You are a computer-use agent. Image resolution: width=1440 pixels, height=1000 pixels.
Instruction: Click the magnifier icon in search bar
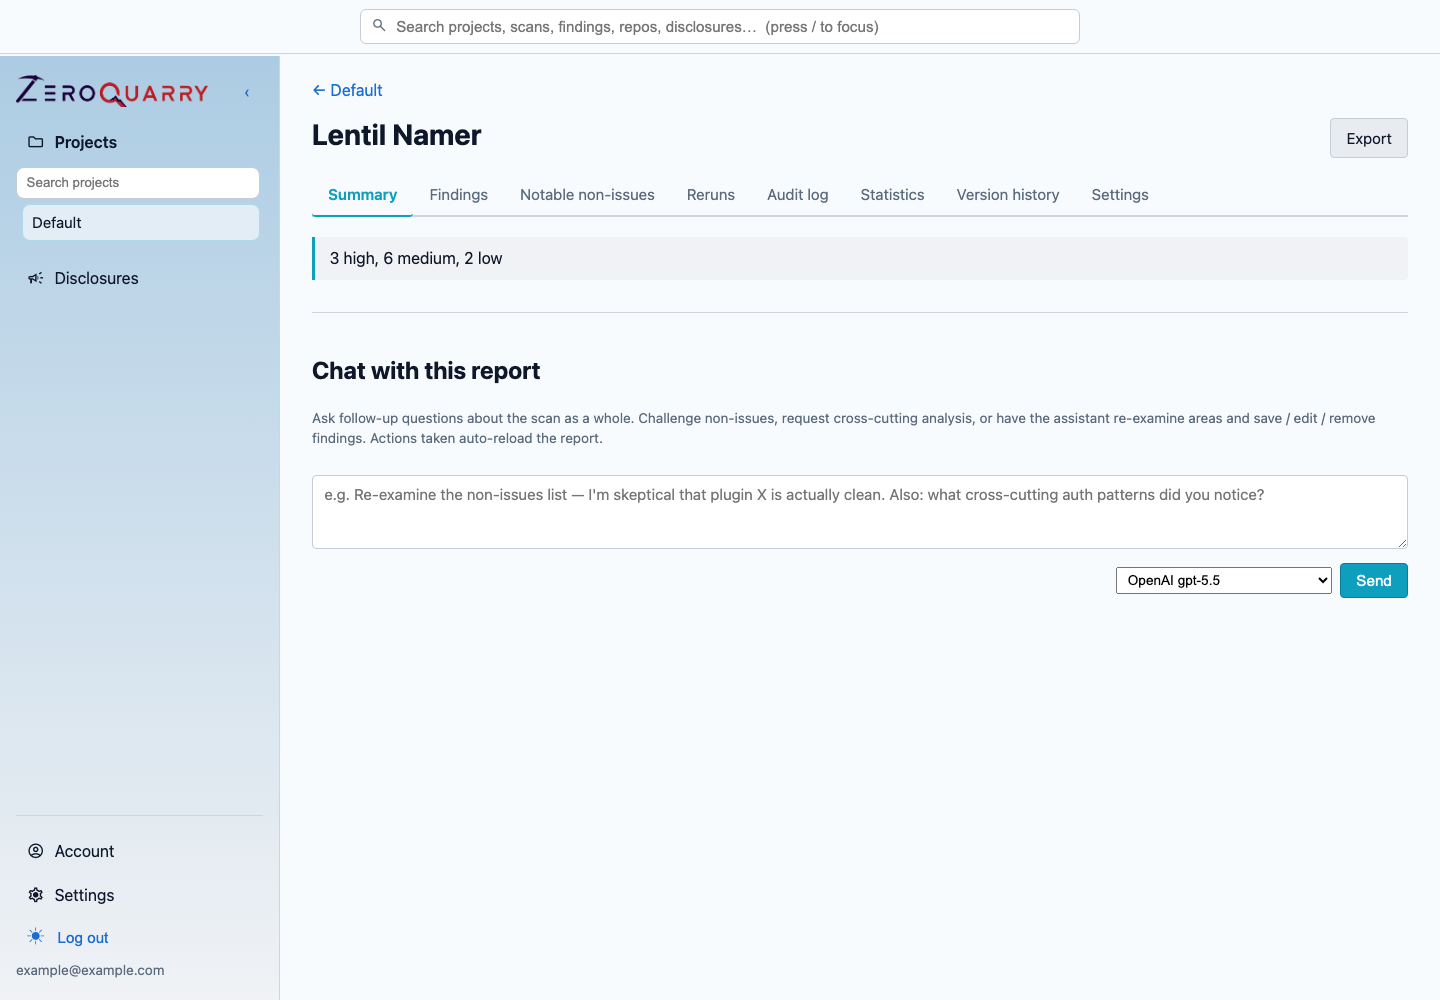tap(379, 26)
